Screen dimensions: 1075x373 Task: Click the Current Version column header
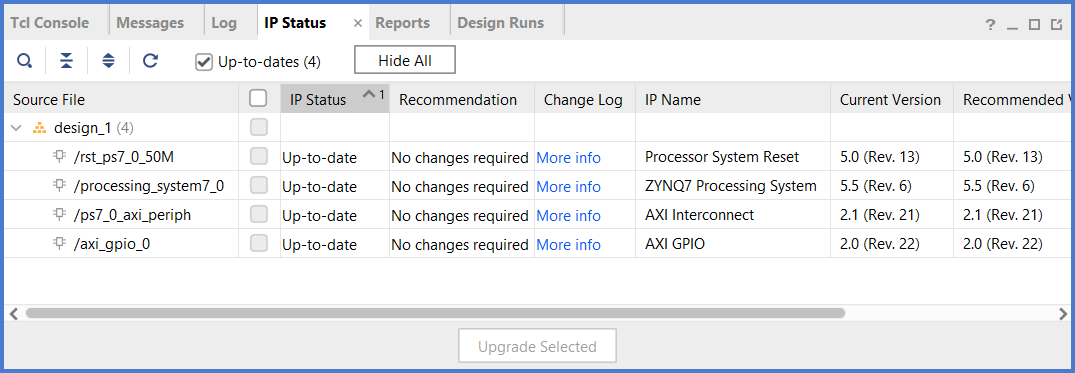coord(891,99)
